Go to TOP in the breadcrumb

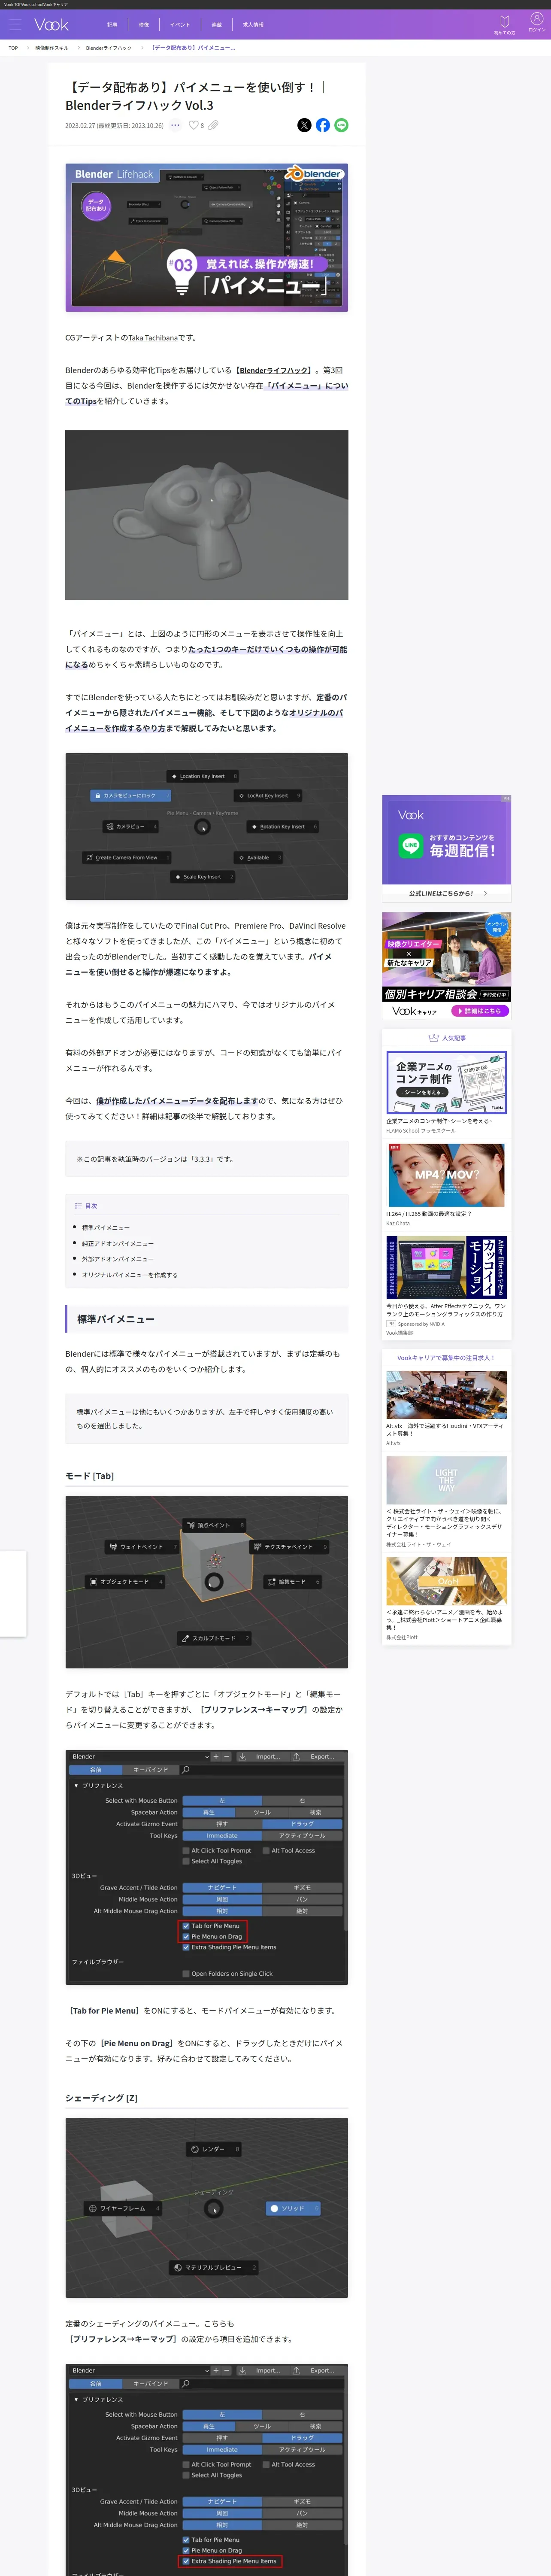pos(13,48)
